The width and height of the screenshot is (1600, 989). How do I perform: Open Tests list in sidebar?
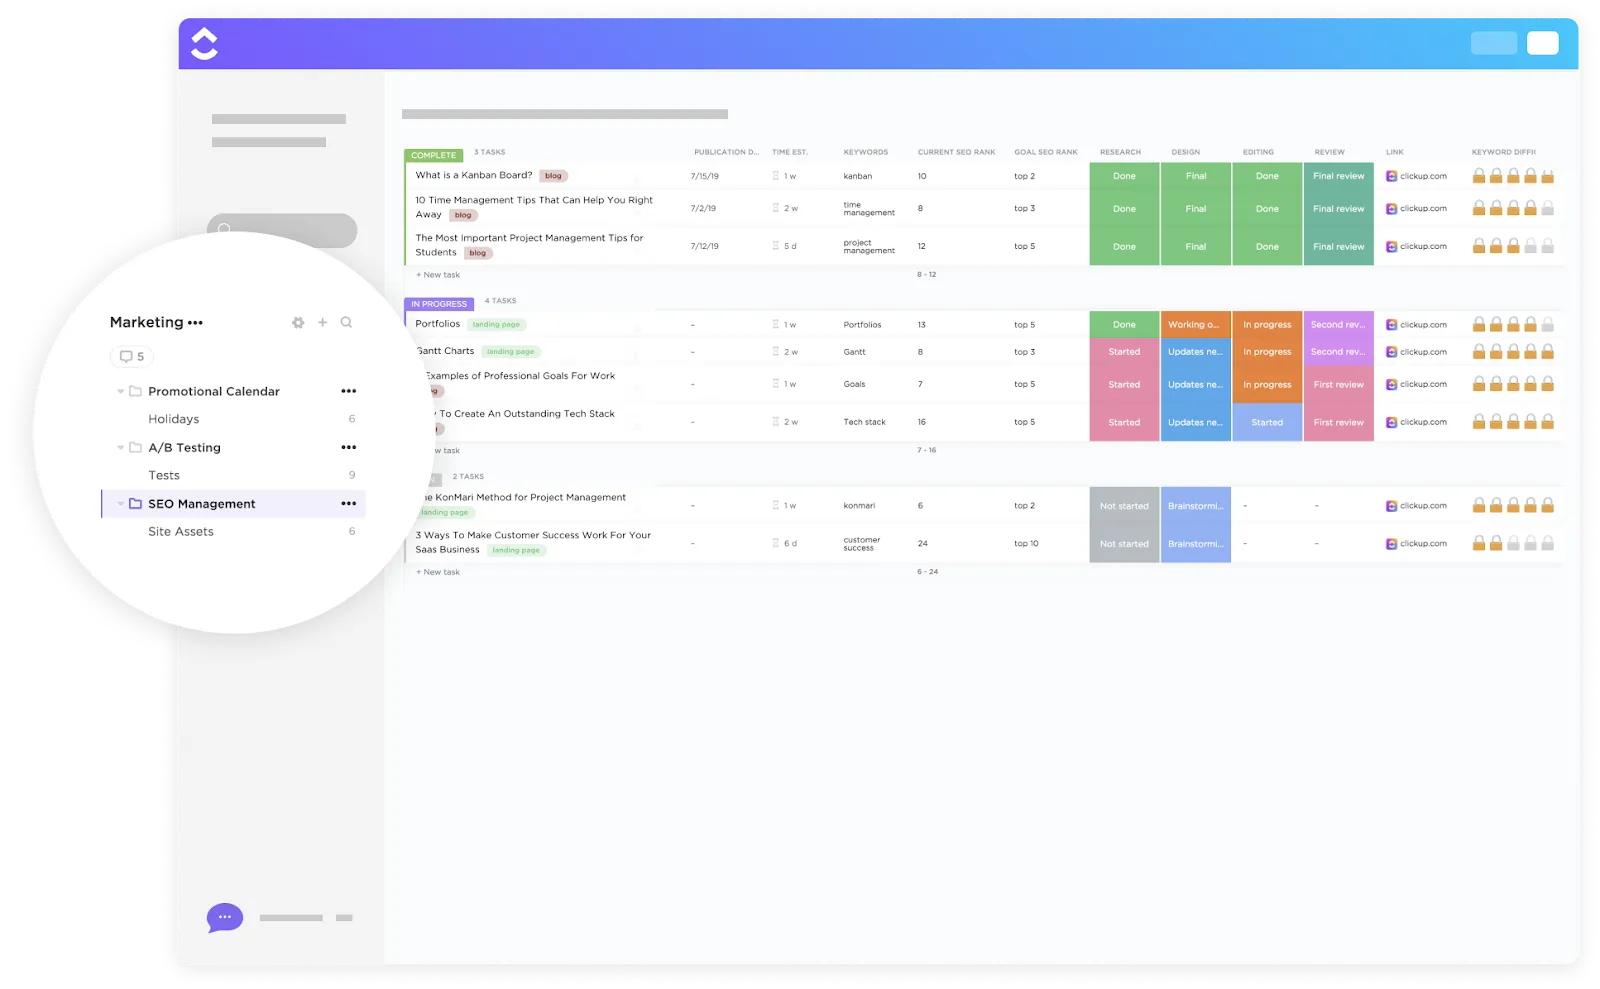164,475
